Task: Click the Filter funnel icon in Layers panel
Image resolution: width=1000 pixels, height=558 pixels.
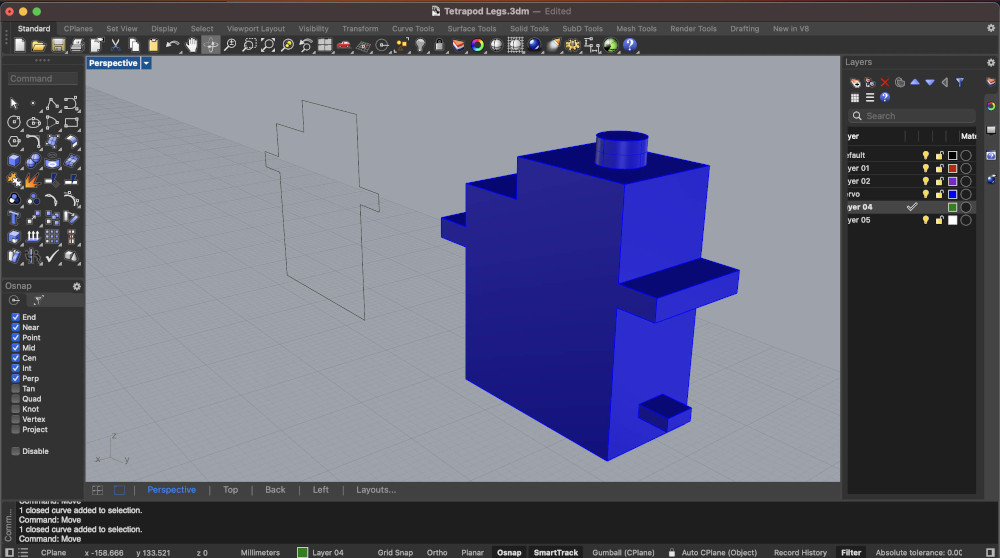Action: [960, 82]
